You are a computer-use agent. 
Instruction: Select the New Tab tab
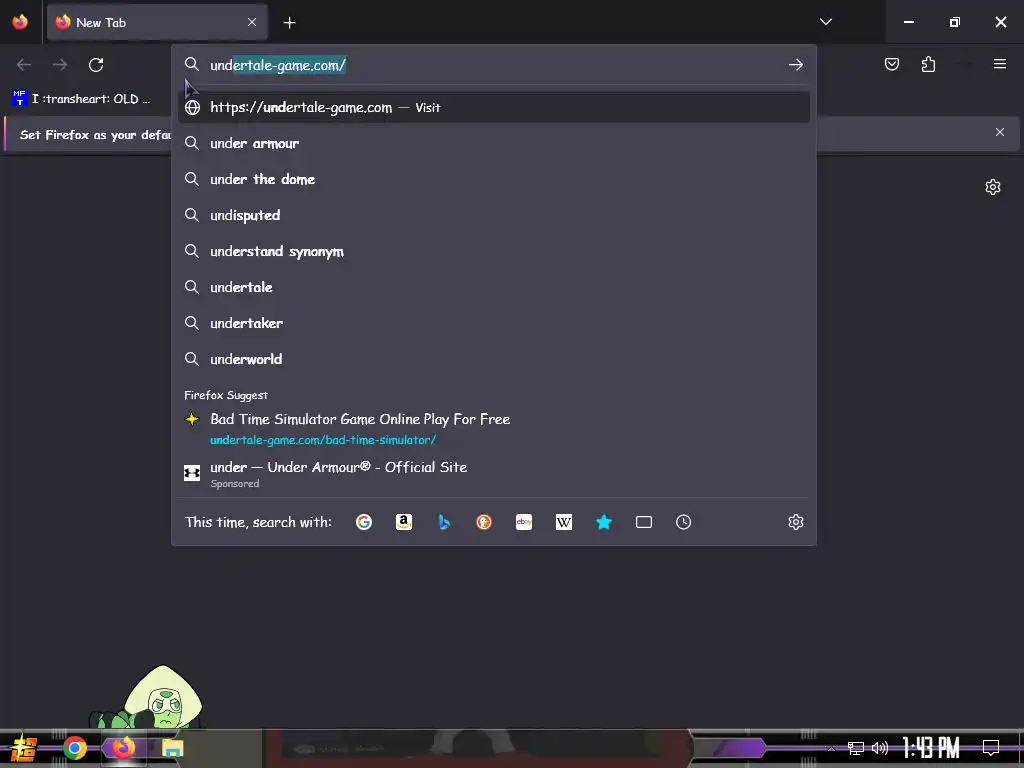(157, 22)
